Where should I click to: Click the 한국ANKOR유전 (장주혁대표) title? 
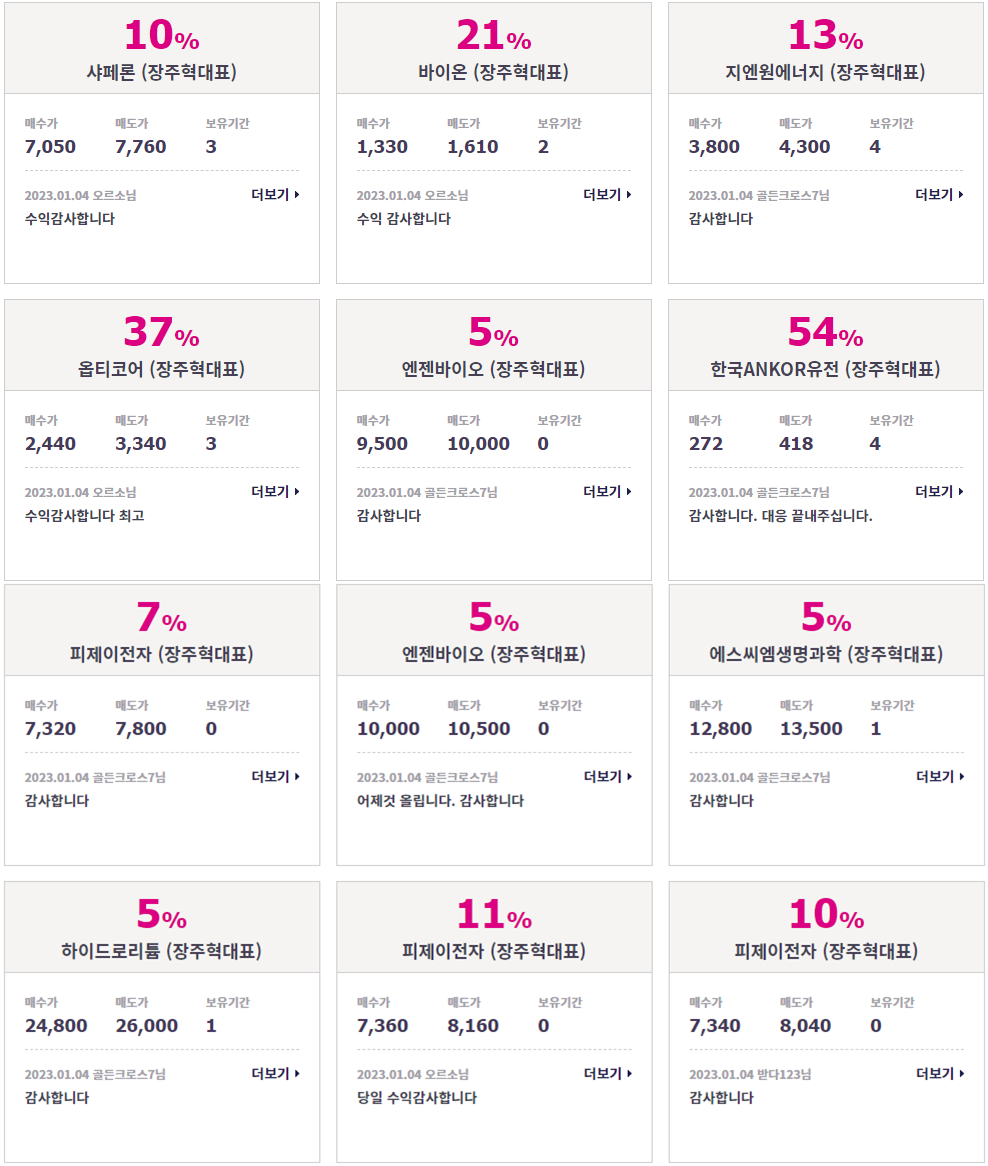825,370
